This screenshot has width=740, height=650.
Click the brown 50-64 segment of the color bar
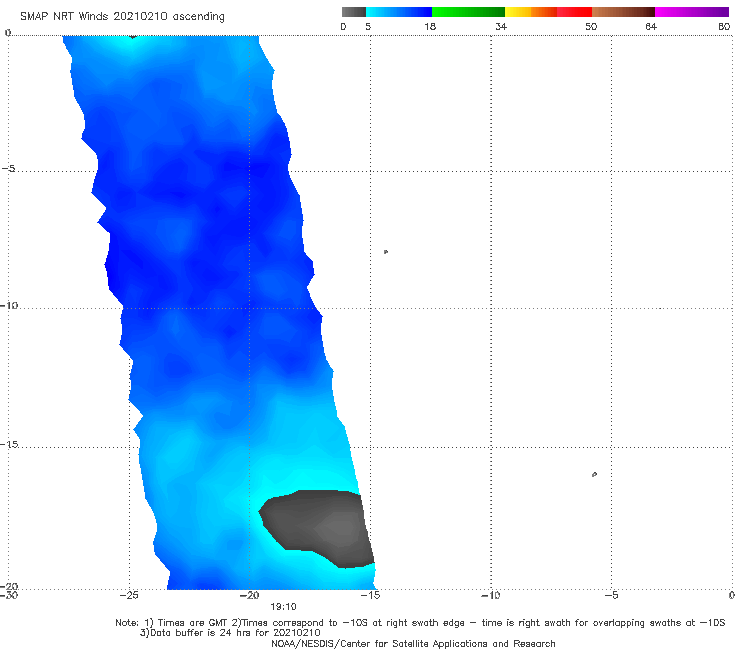coord(623,12)
